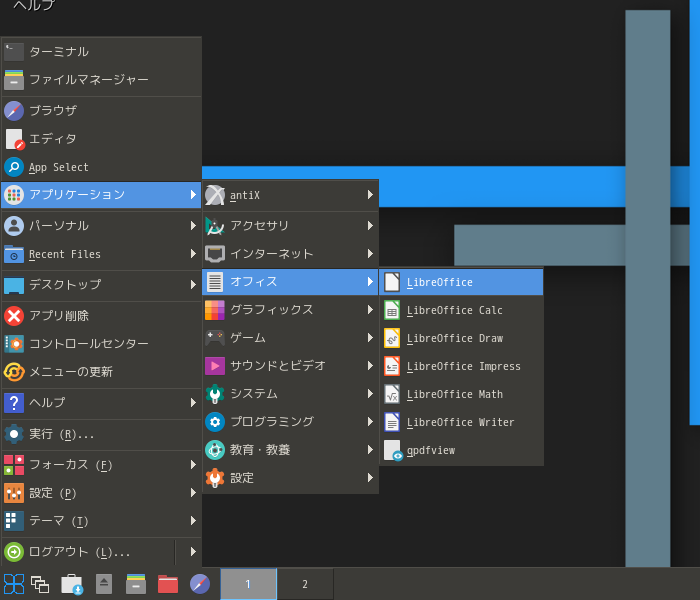Expand the 設定 submenu arrow under 教育・教養
The image size is (700, 600).
[370, 478]
